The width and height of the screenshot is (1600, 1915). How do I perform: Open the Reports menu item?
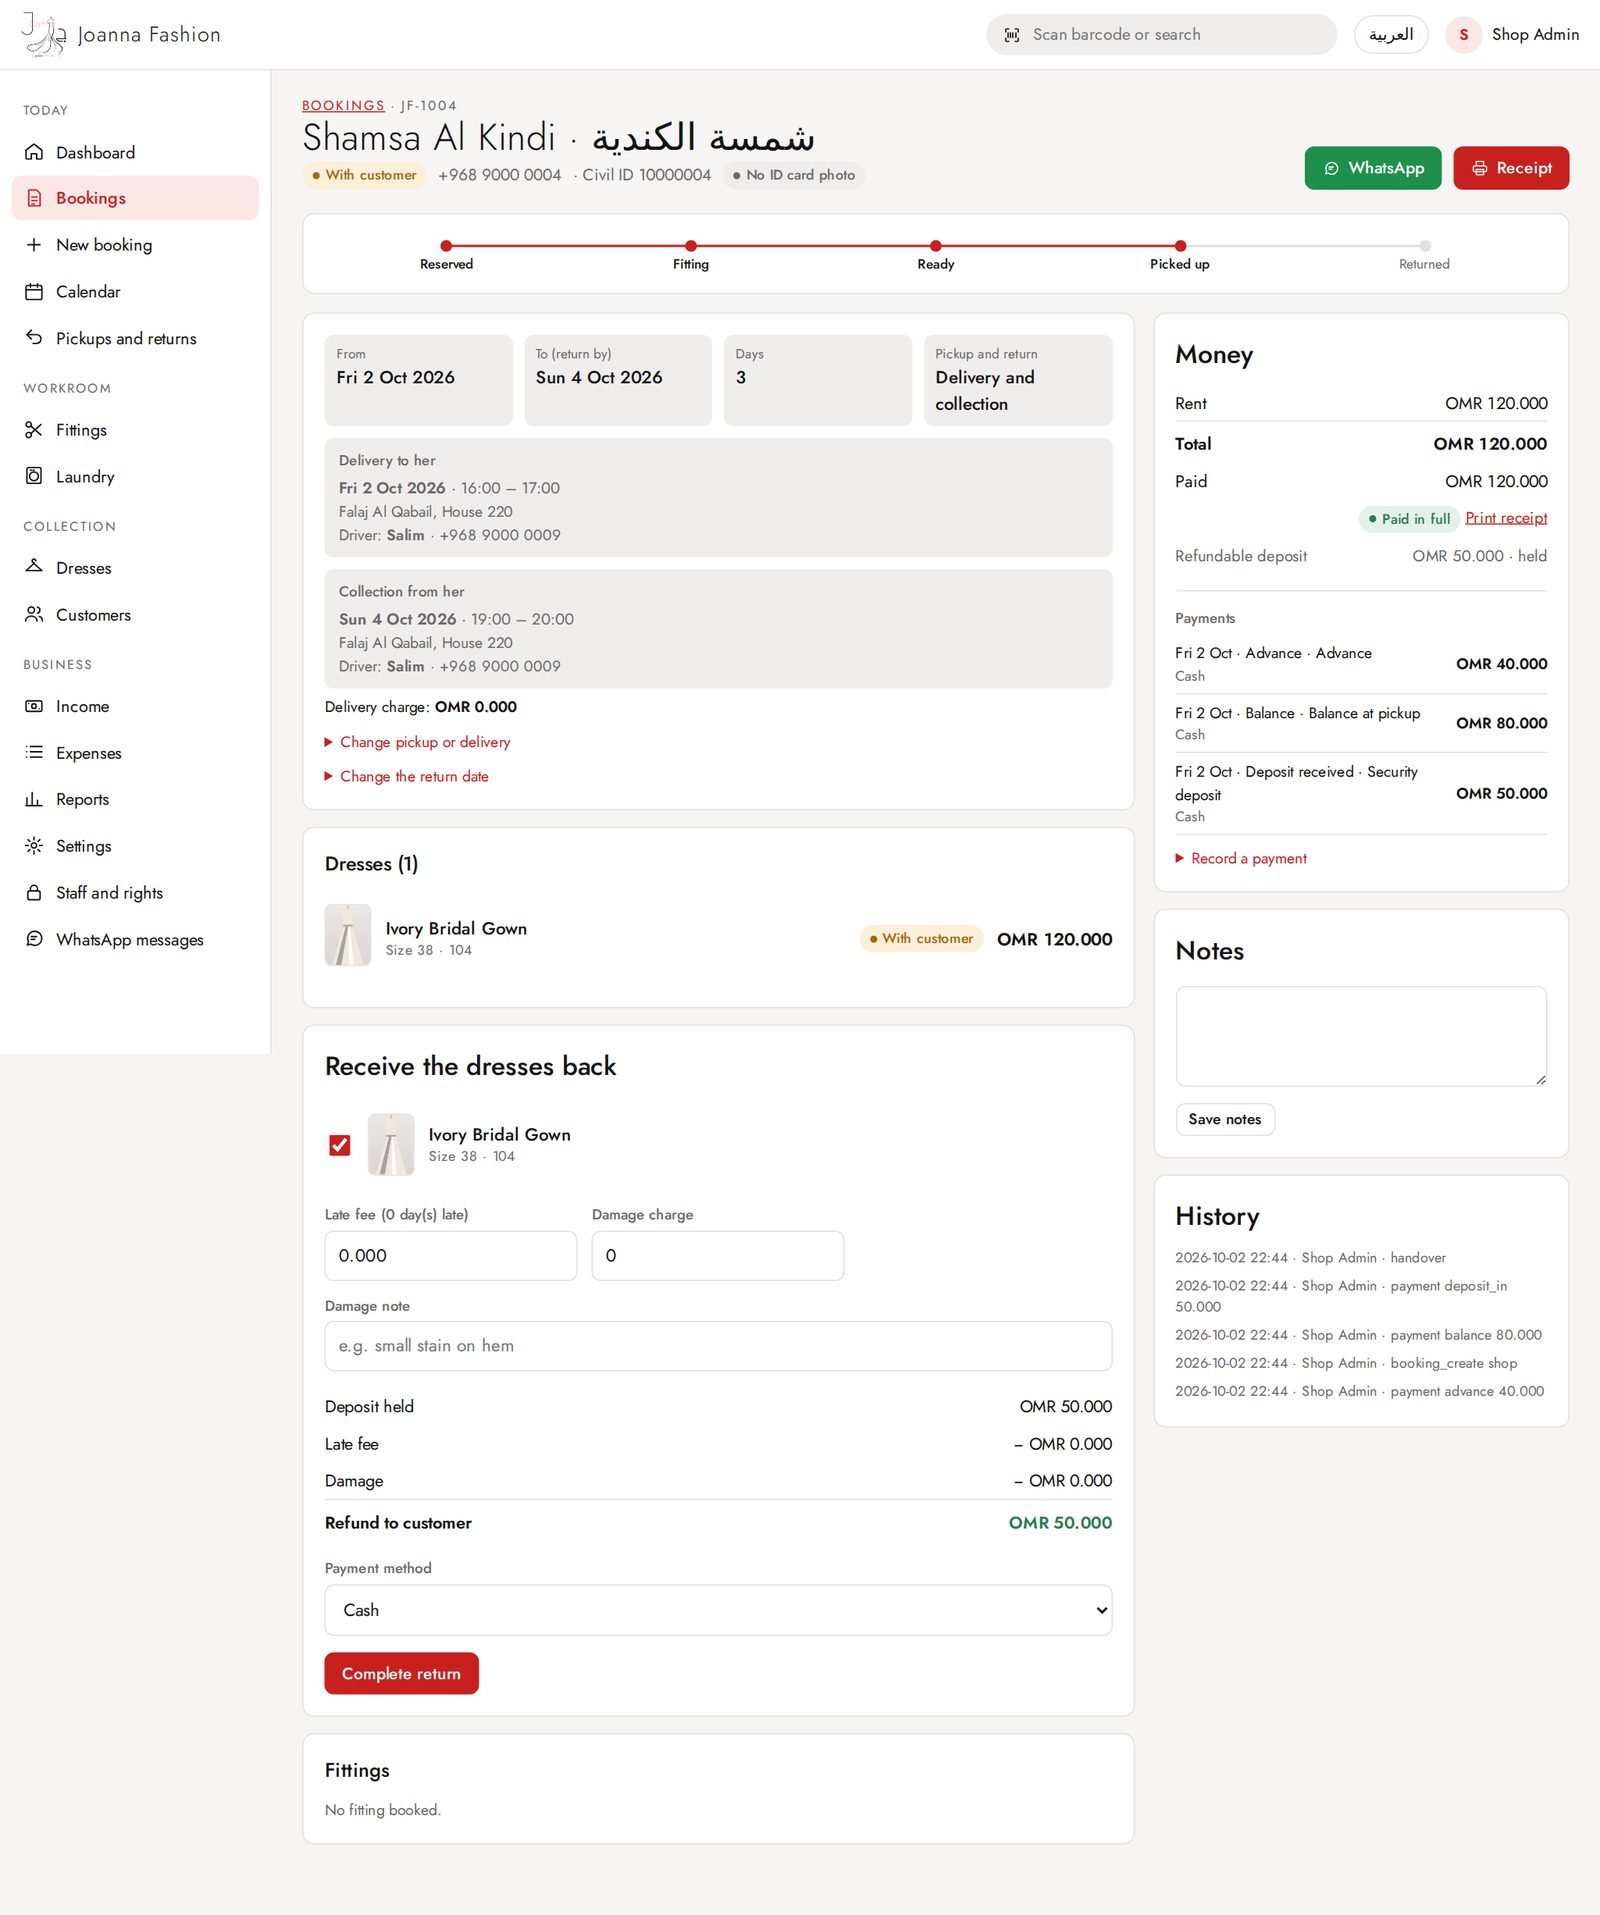[x=135, y=799]
